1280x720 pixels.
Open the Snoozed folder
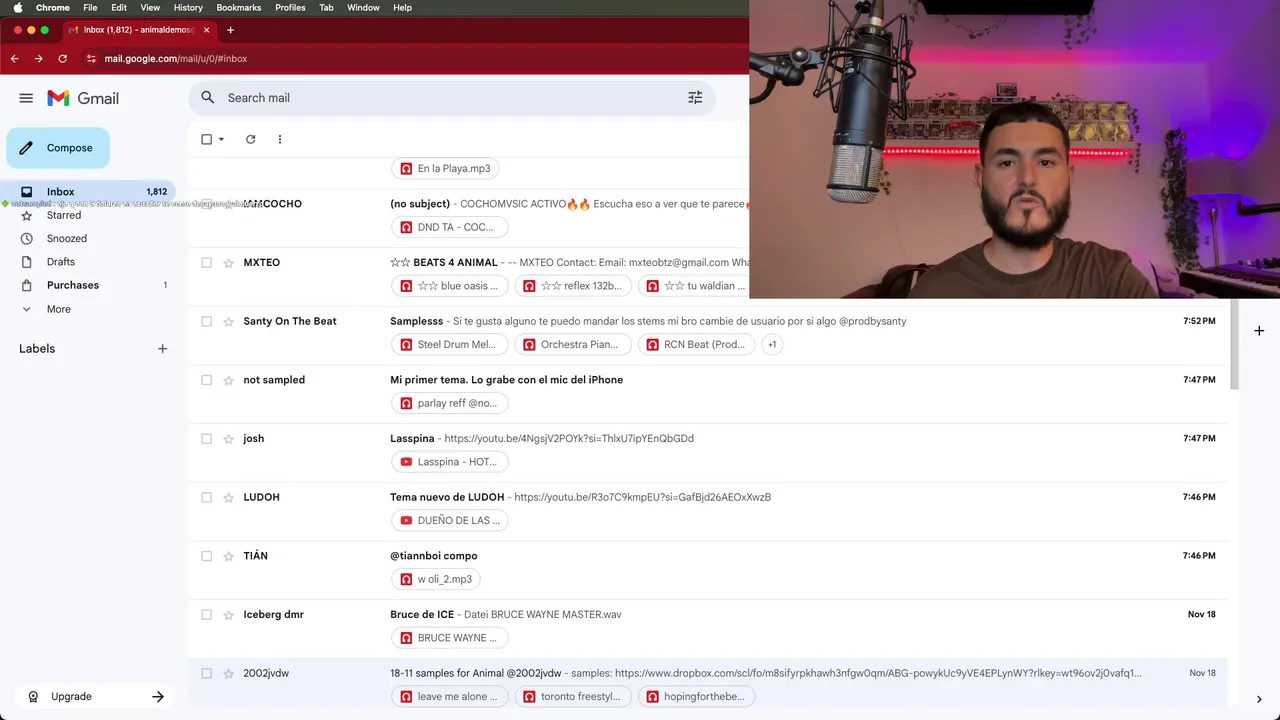click(x=67, y=239)
